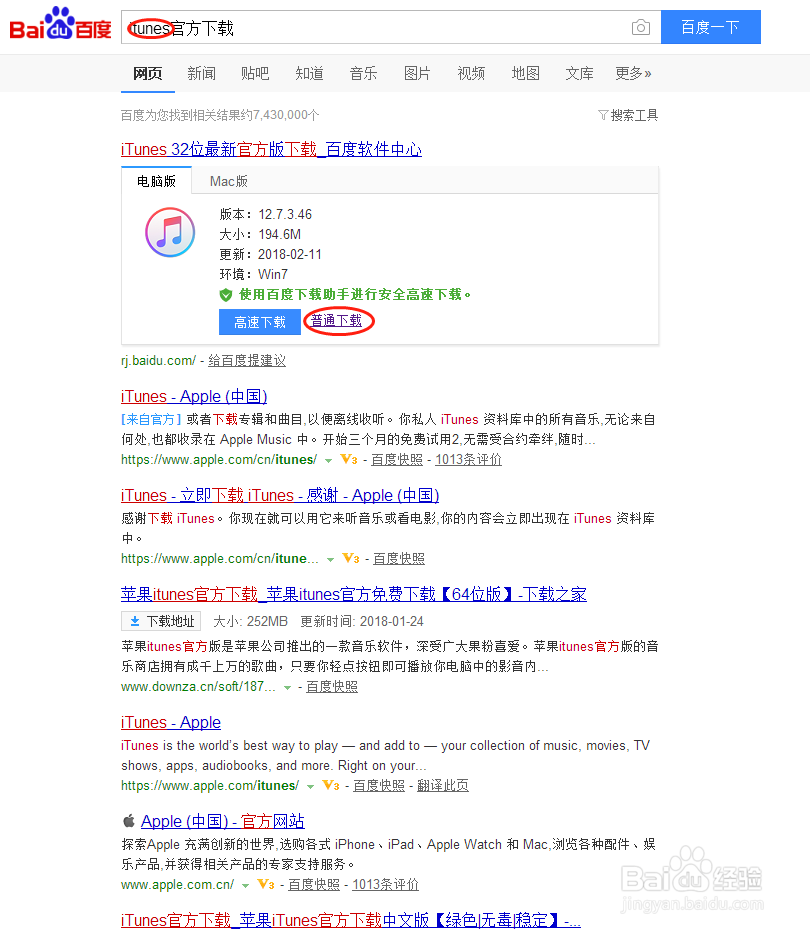Switch to the 图片 search tab
Viewport: 810px width, 932px height.
[x=417, y=73]
